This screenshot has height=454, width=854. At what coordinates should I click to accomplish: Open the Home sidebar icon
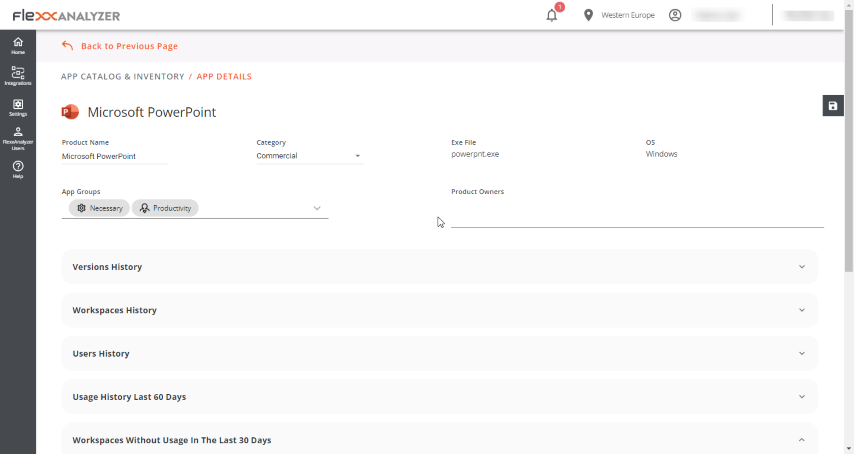coord(18,46)
